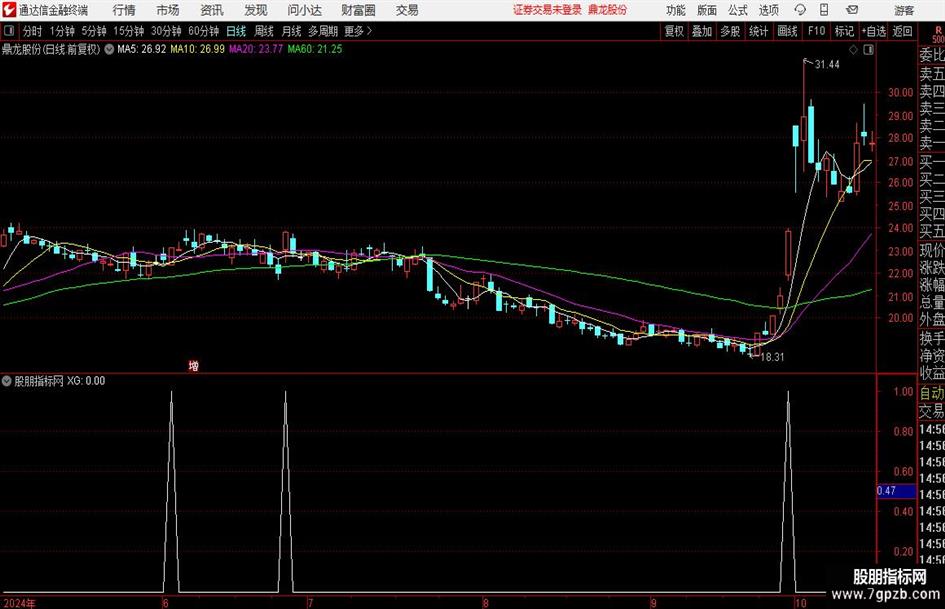Toggle the left panel icon beside 分时
Screen dimensions: 945x609
pyautogui.click(x=8, y=31)
